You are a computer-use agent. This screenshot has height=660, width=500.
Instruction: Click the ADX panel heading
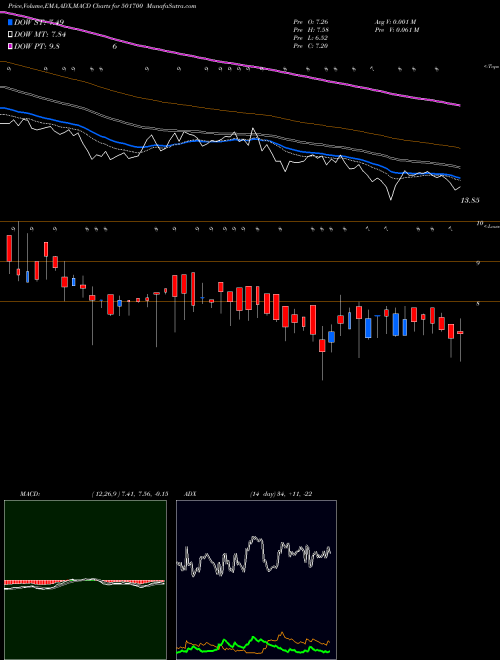(x=189, y=494)
